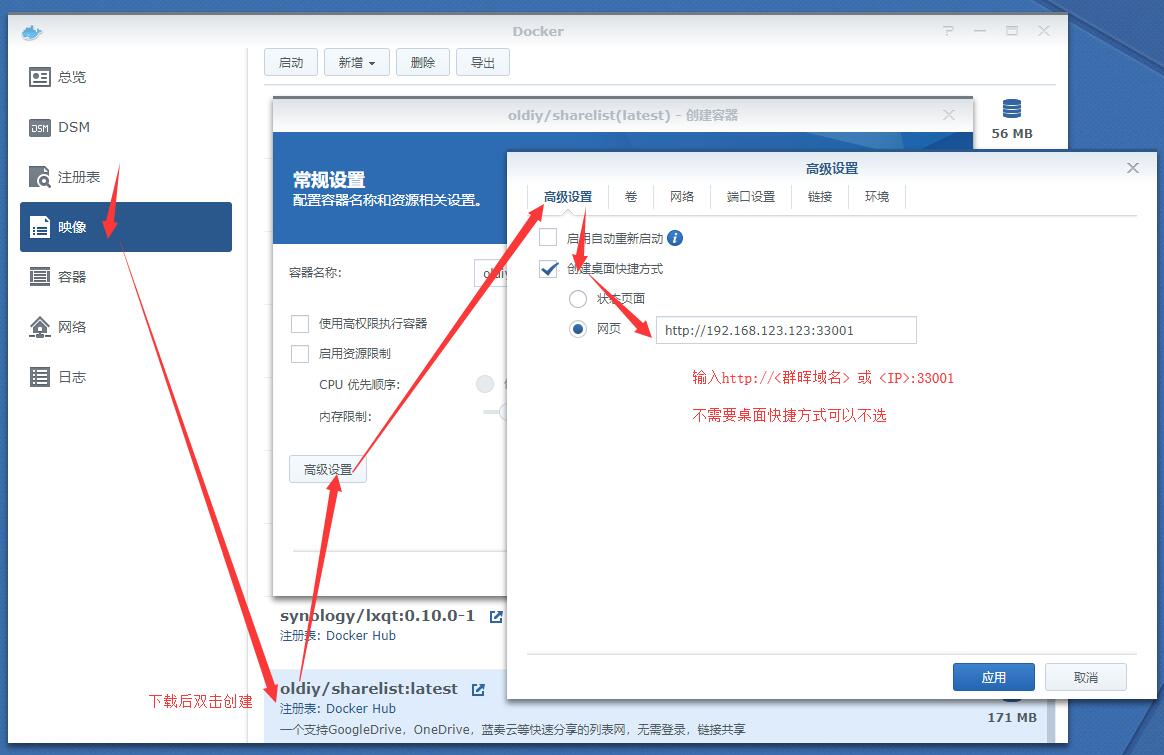Enable 使用高权限执行容器 checkbox
This screenshot has width=1164, height=755.
300,324
